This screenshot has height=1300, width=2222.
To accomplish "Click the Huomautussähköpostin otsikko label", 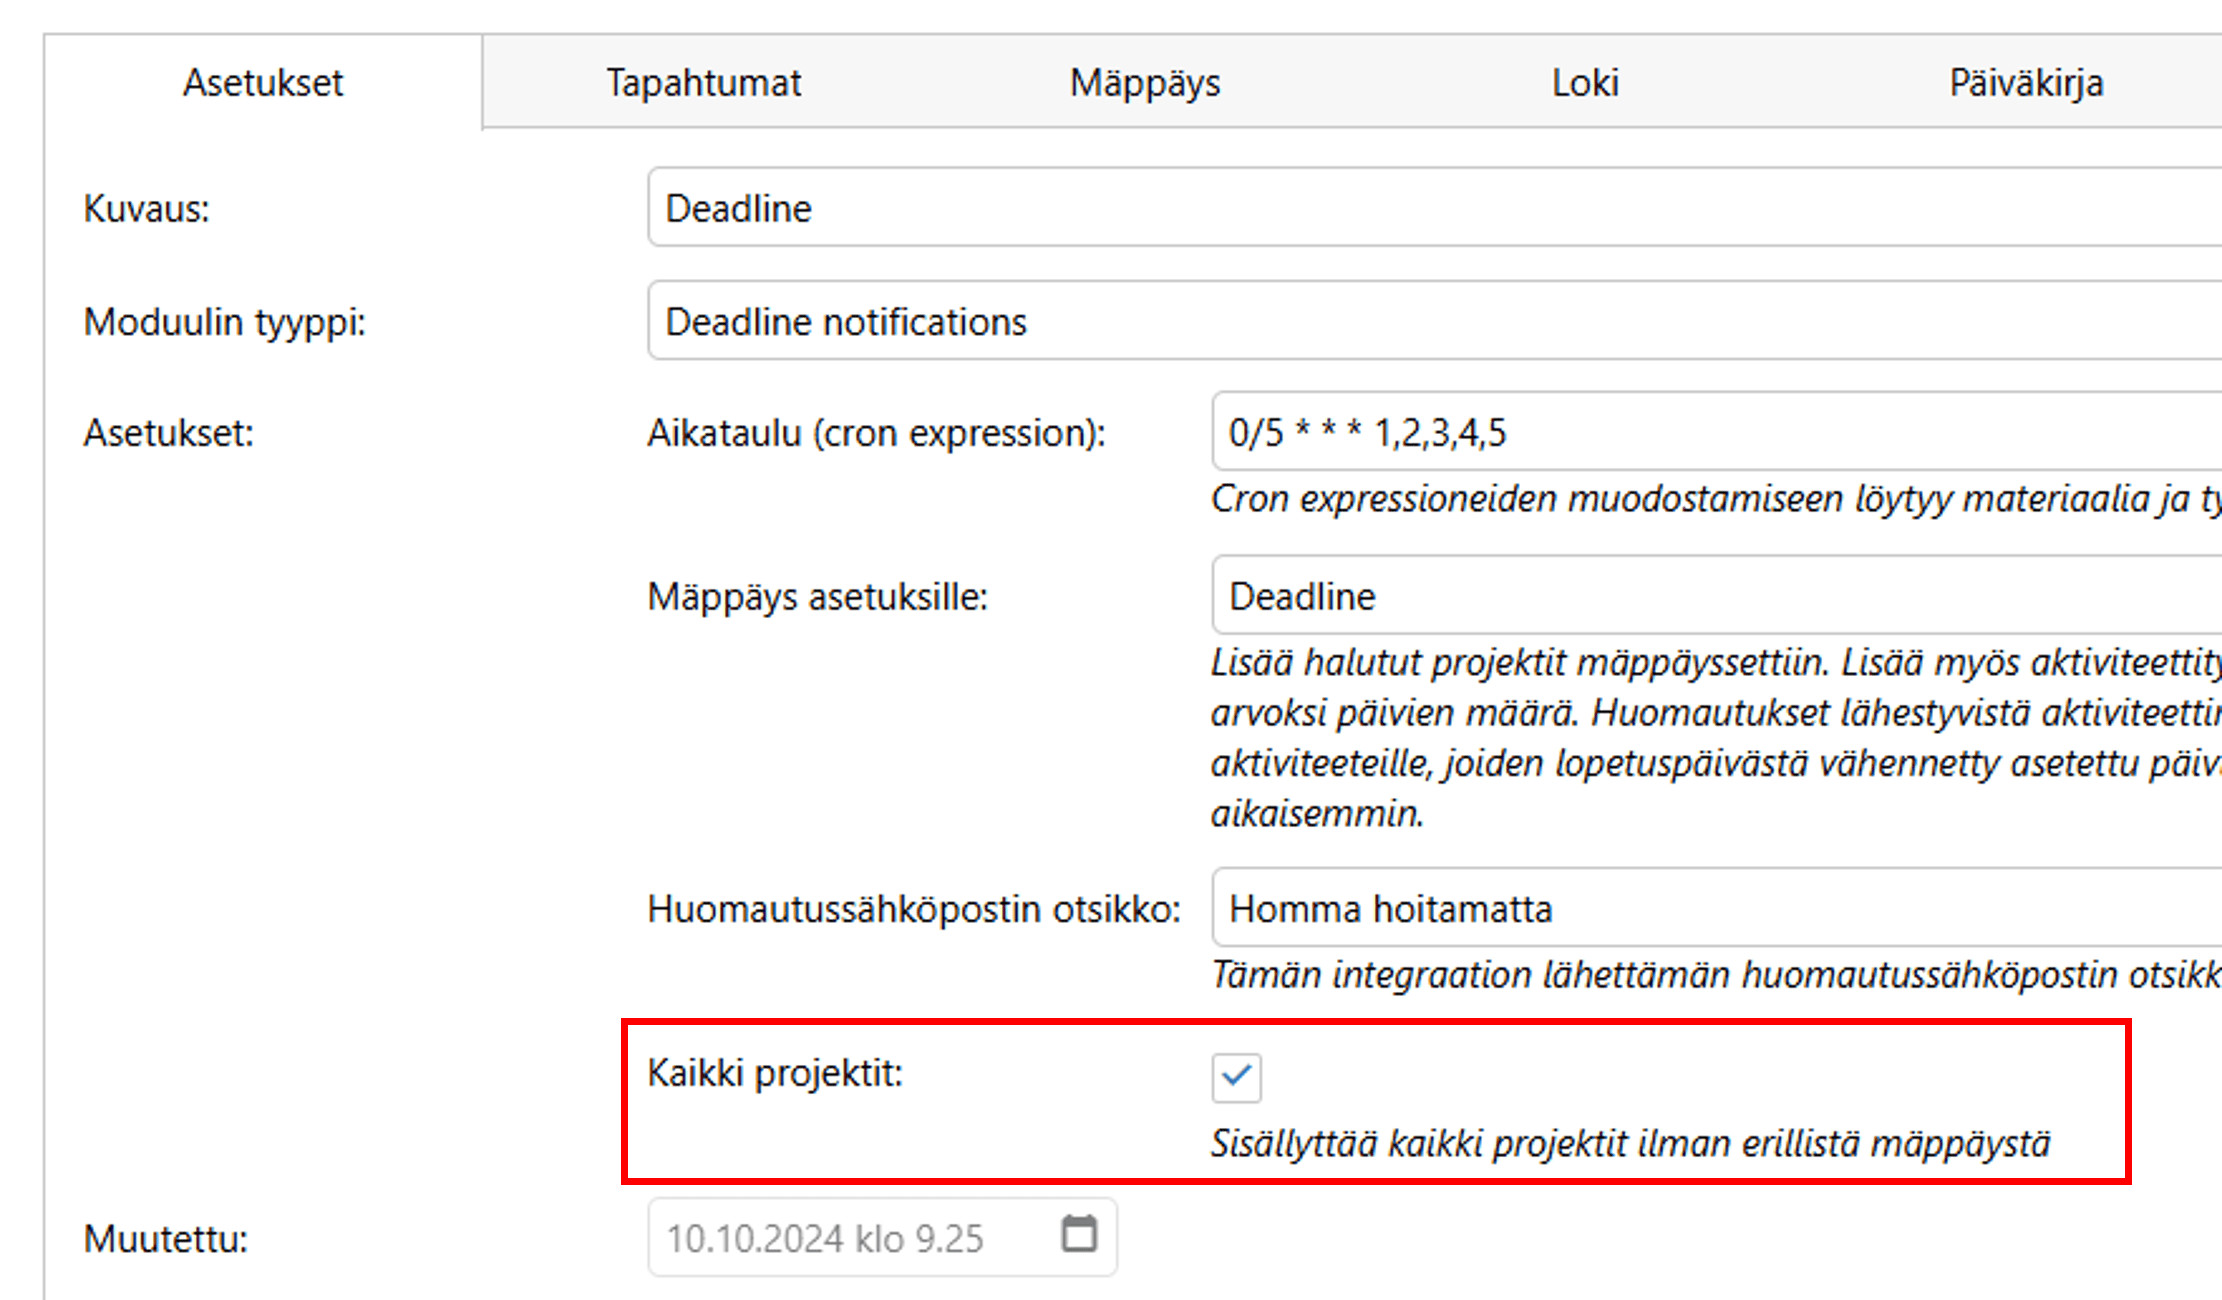I will 914,909.
